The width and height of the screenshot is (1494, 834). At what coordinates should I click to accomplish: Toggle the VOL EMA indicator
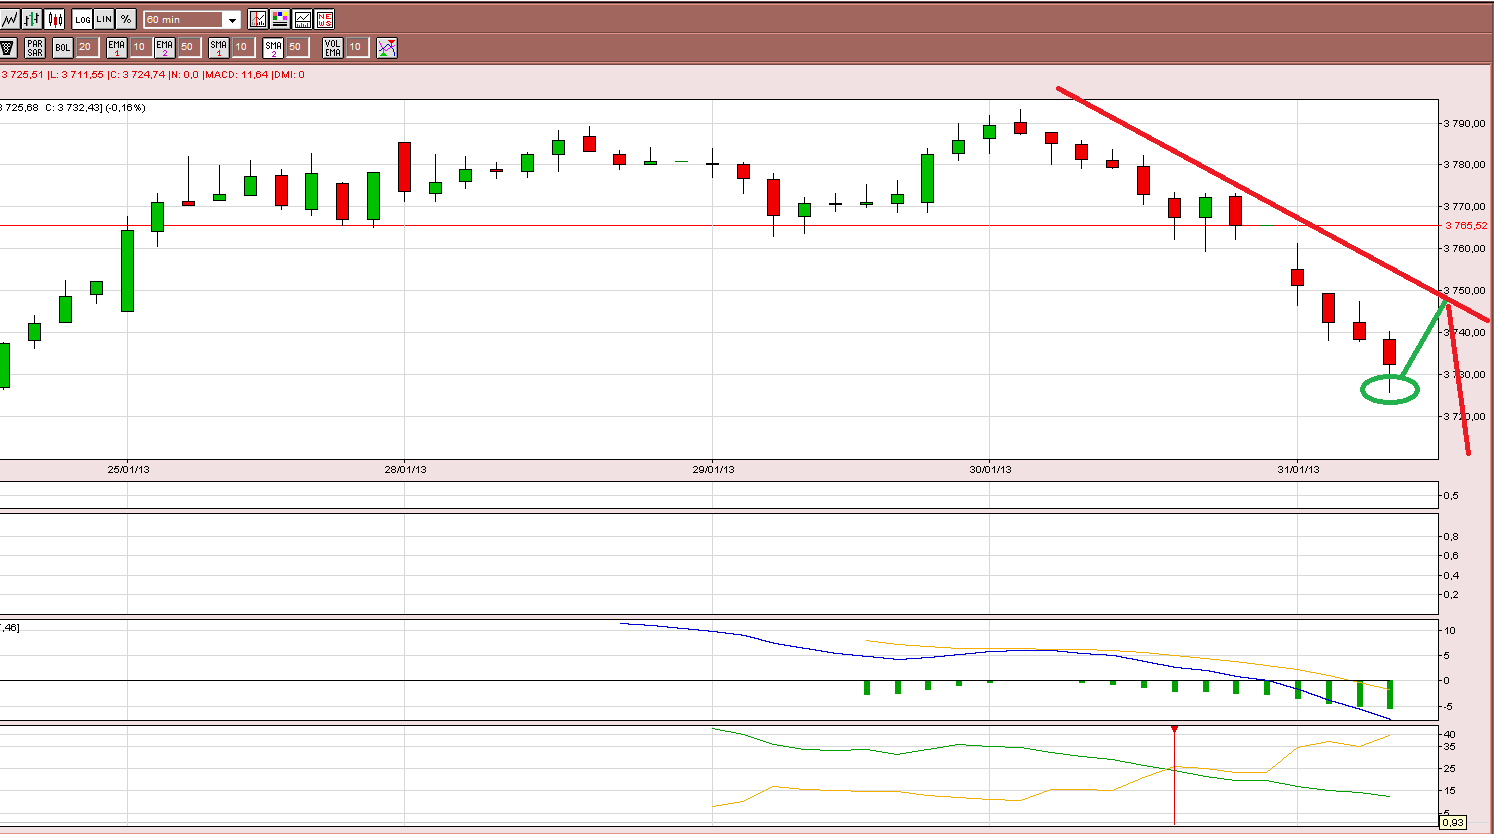[x=333, y=47]
